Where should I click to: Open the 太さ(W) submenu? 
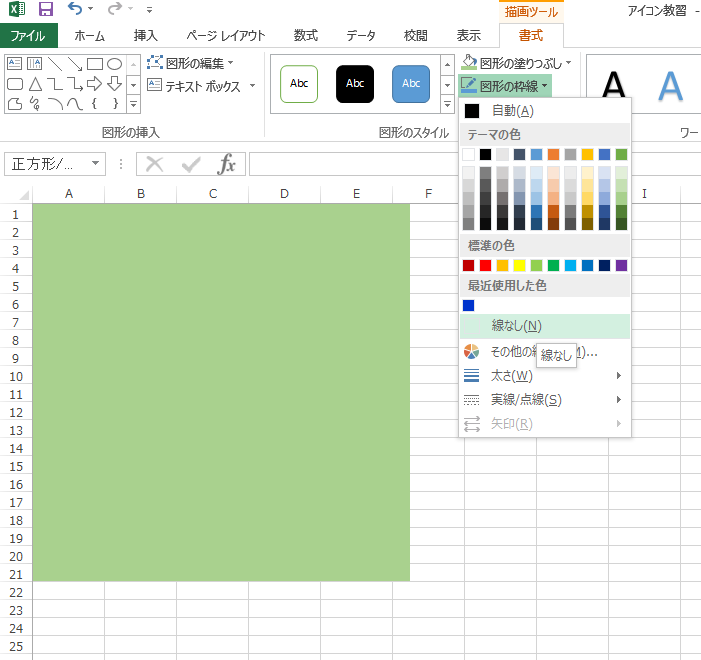pos(545,376)
